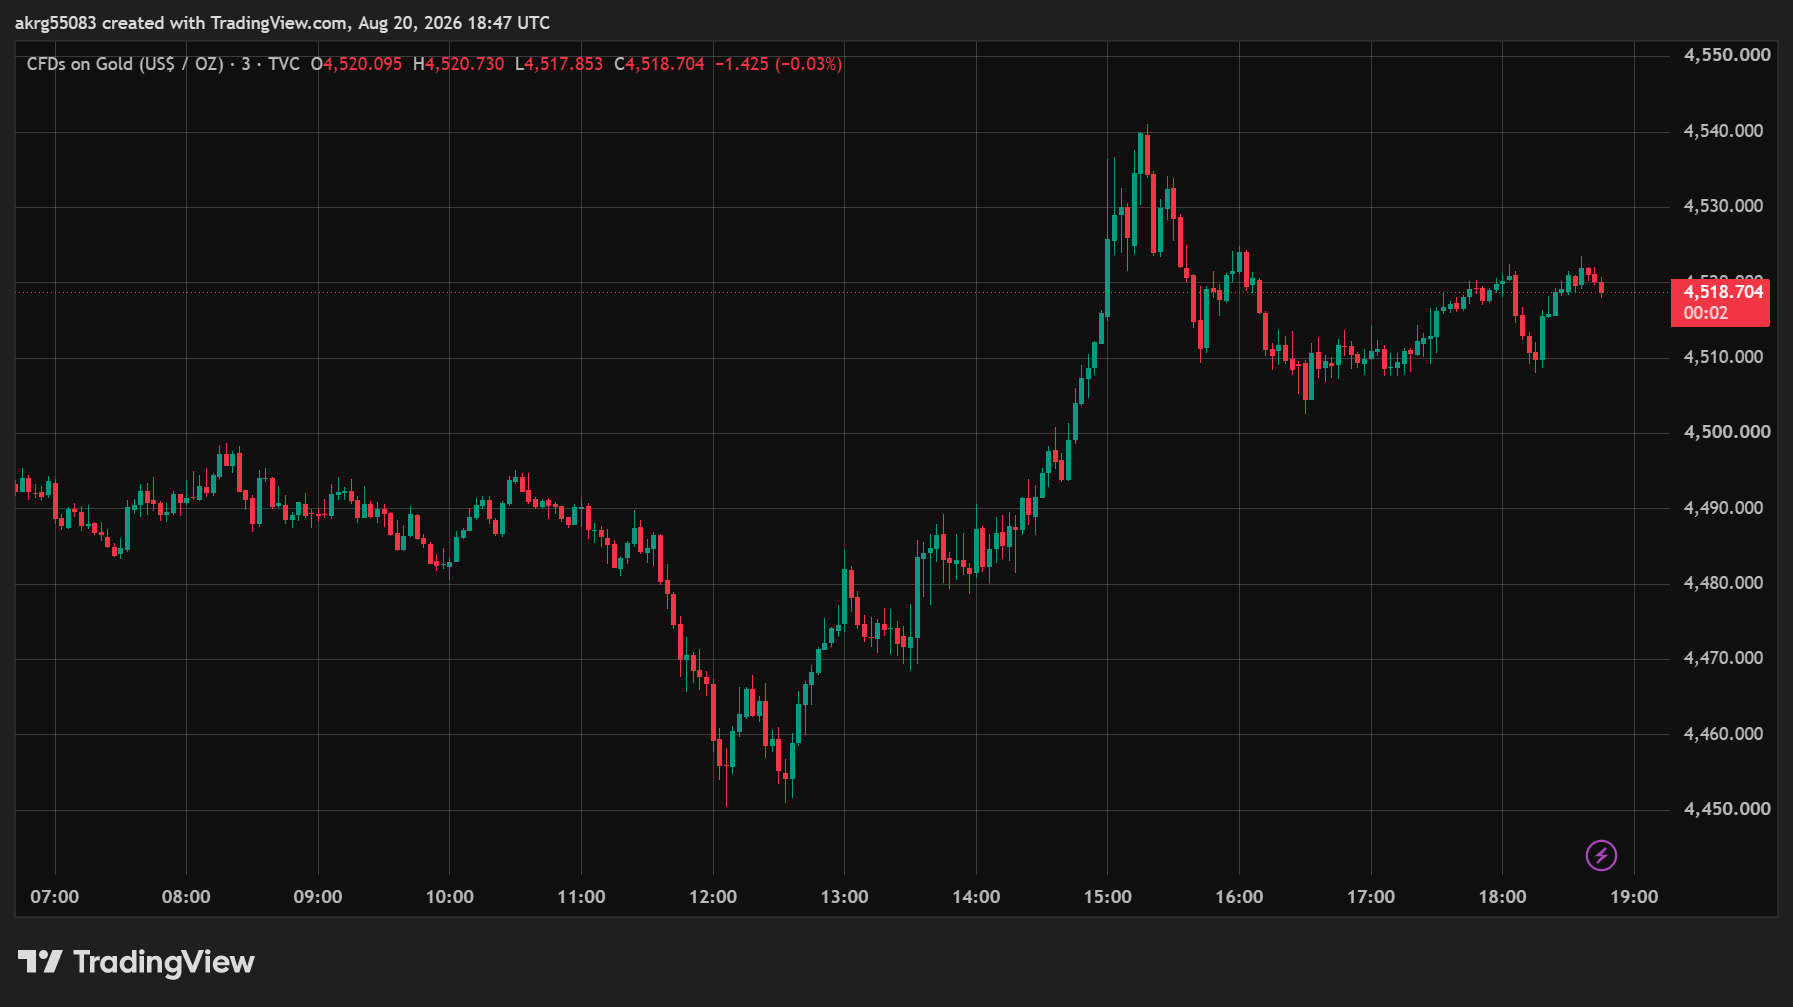Viewport: 1793px width, 1007px height.
Task: Click the 13:00 time axis label
Action: click(844, 897)
